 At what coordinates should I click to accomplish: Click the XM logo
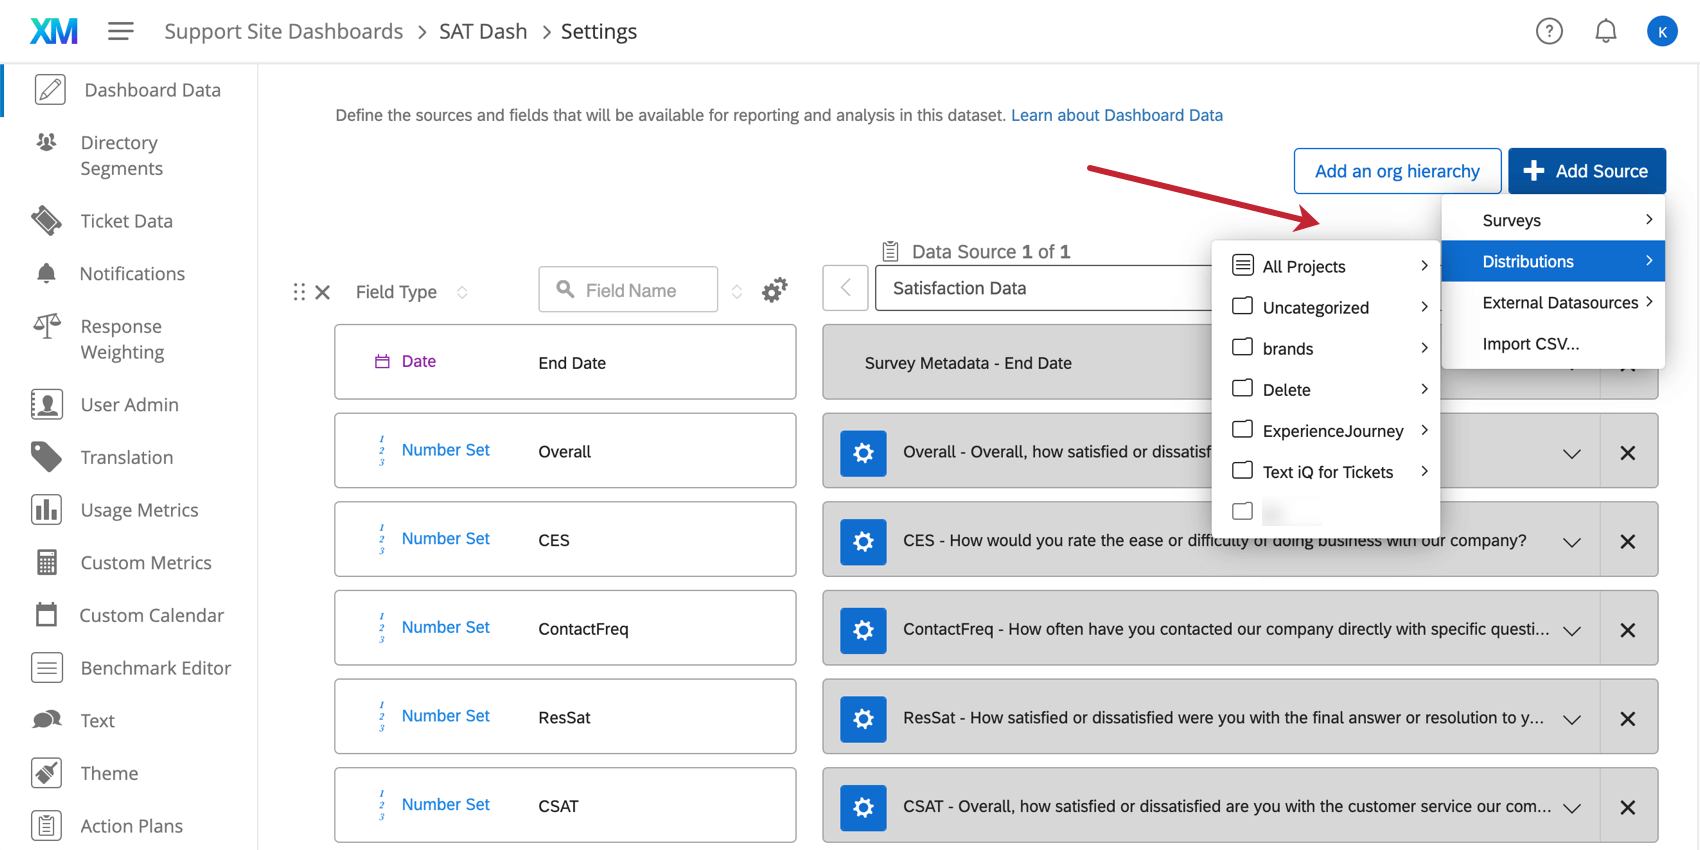pos(54,32)
